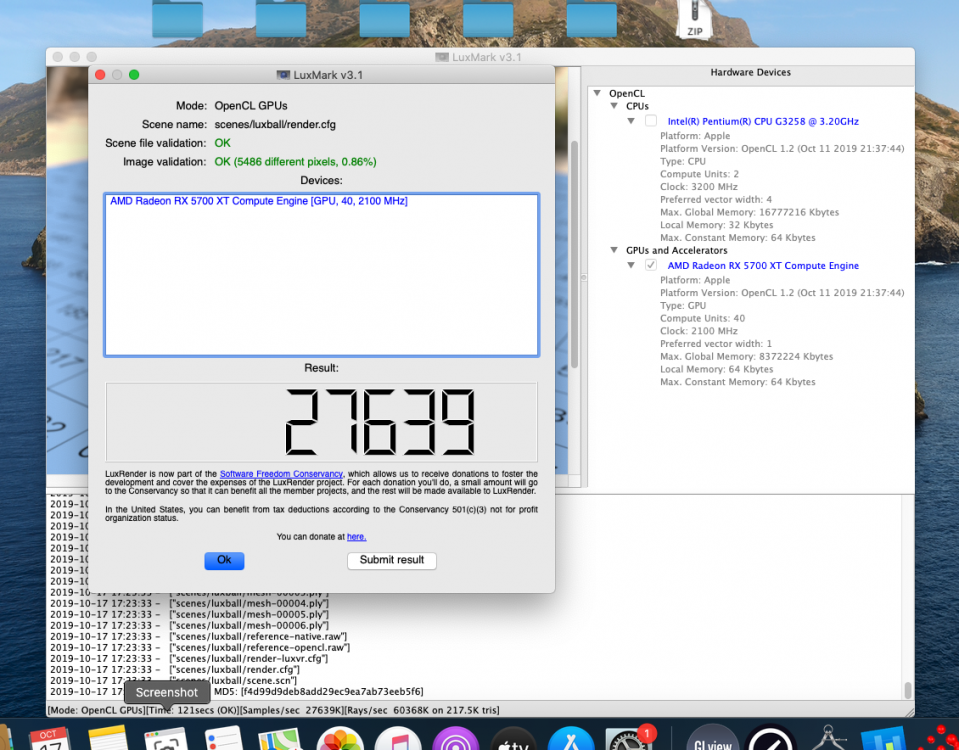The image size is (959, 750).
Task: Select 'Preferred vector width: 4' row
Action: pos(716,199)
